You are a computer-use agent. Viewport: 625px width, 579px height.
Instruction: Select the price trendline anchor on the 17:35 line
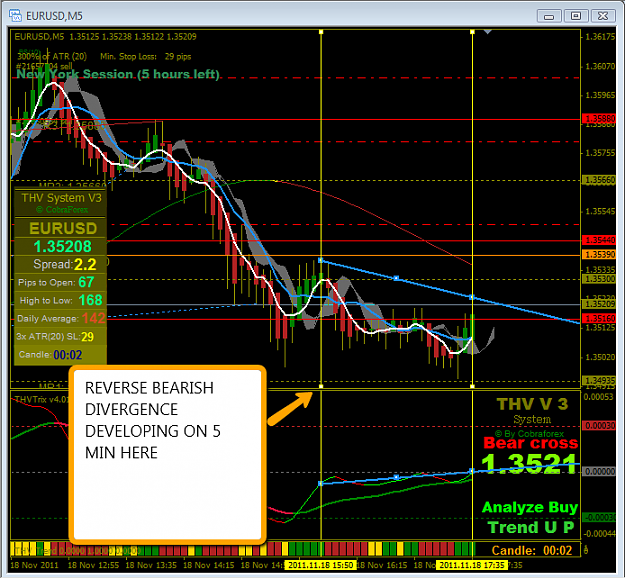pyautogui.click(x=472, y=297)
